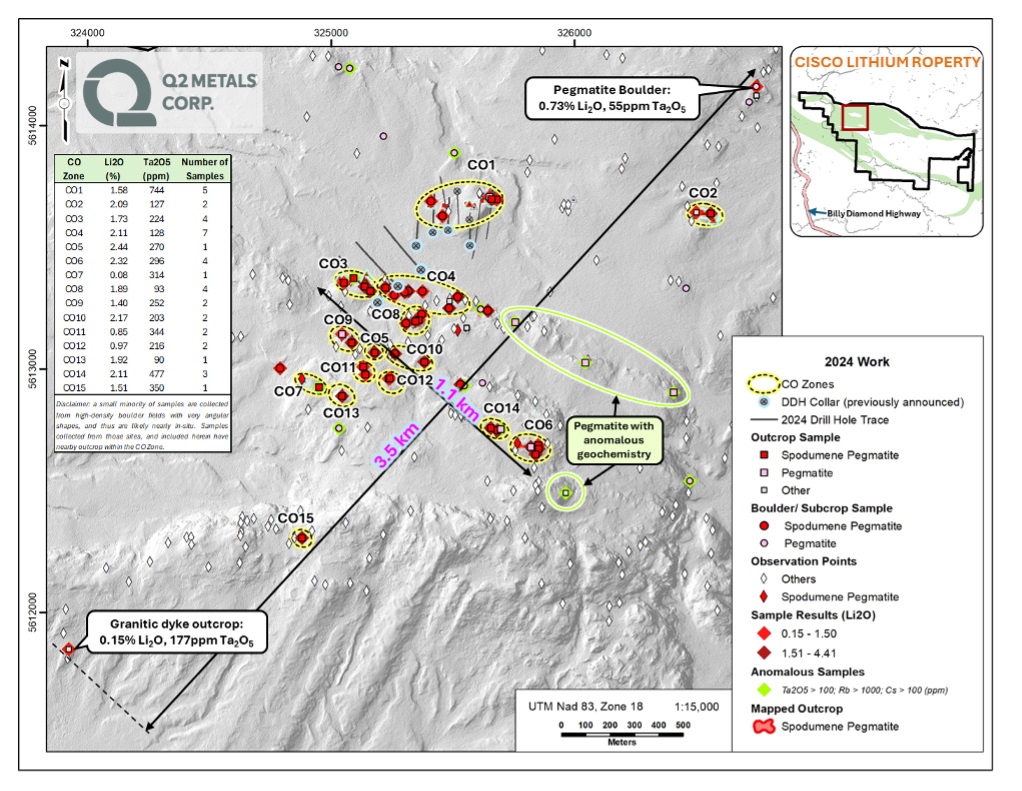
Task: Click the 2024 Drill Hole Trace legend line
Action: tap(764, 420)
